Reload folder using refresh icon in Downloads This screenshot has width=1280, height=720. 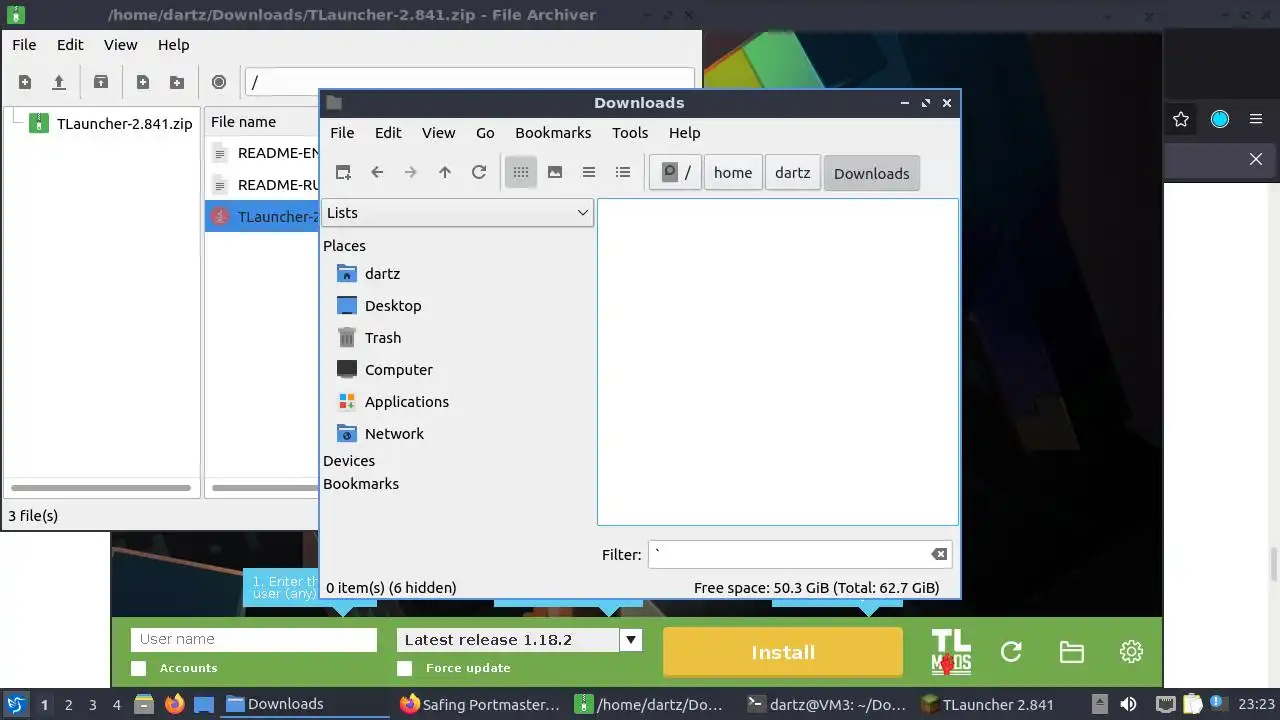pos(479,172)
